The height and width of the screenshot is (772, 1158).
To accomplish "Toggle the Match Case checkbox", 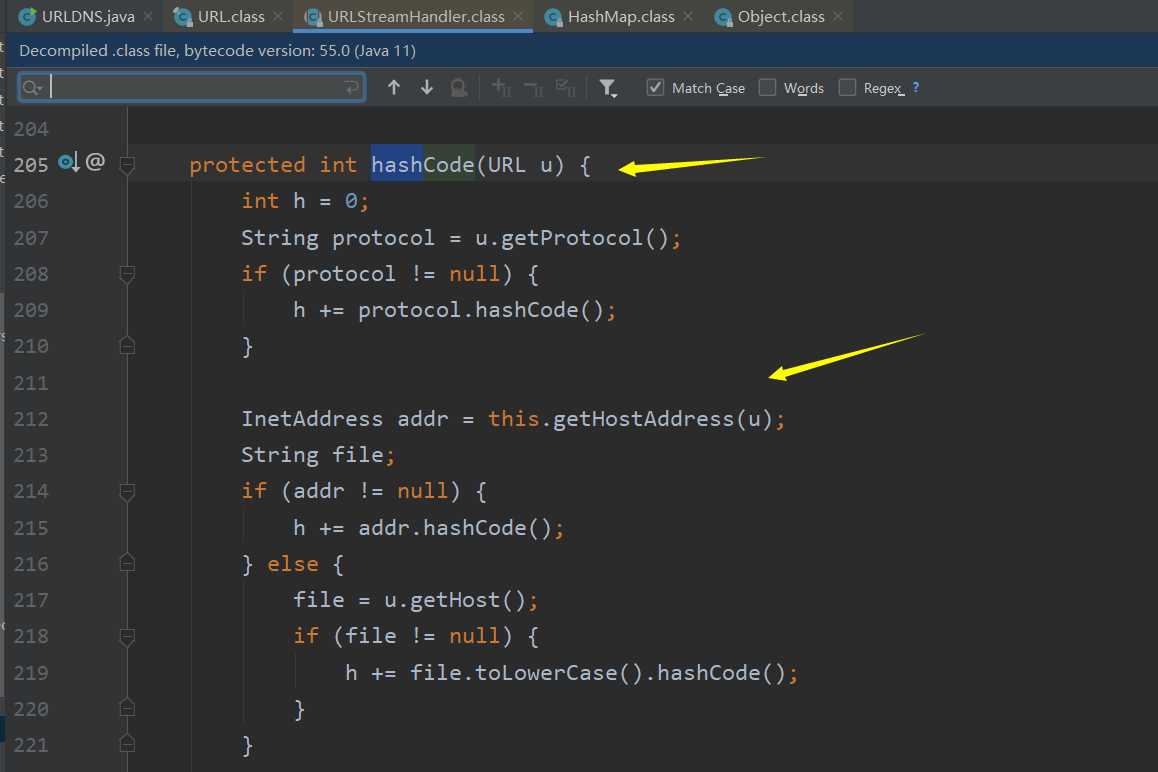I will (x=654, y=88).
